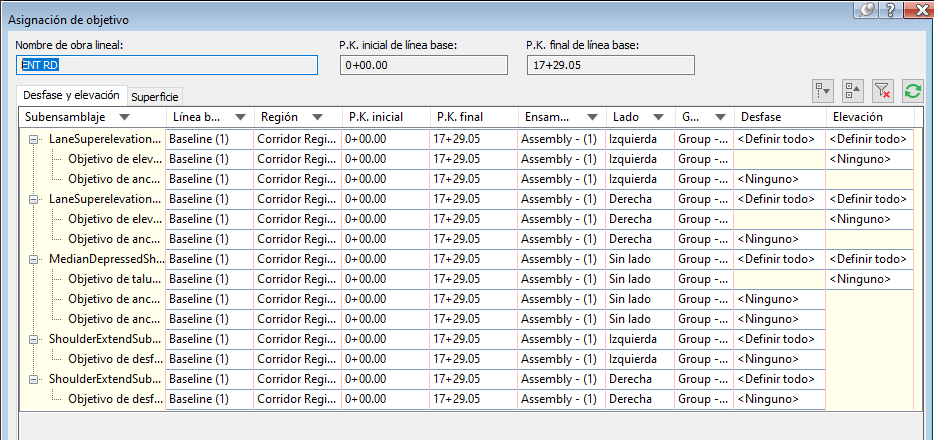Click <Definir todo> Elevación cell in first row
Viewport: 934px width, 440px height.
[868, 139]
